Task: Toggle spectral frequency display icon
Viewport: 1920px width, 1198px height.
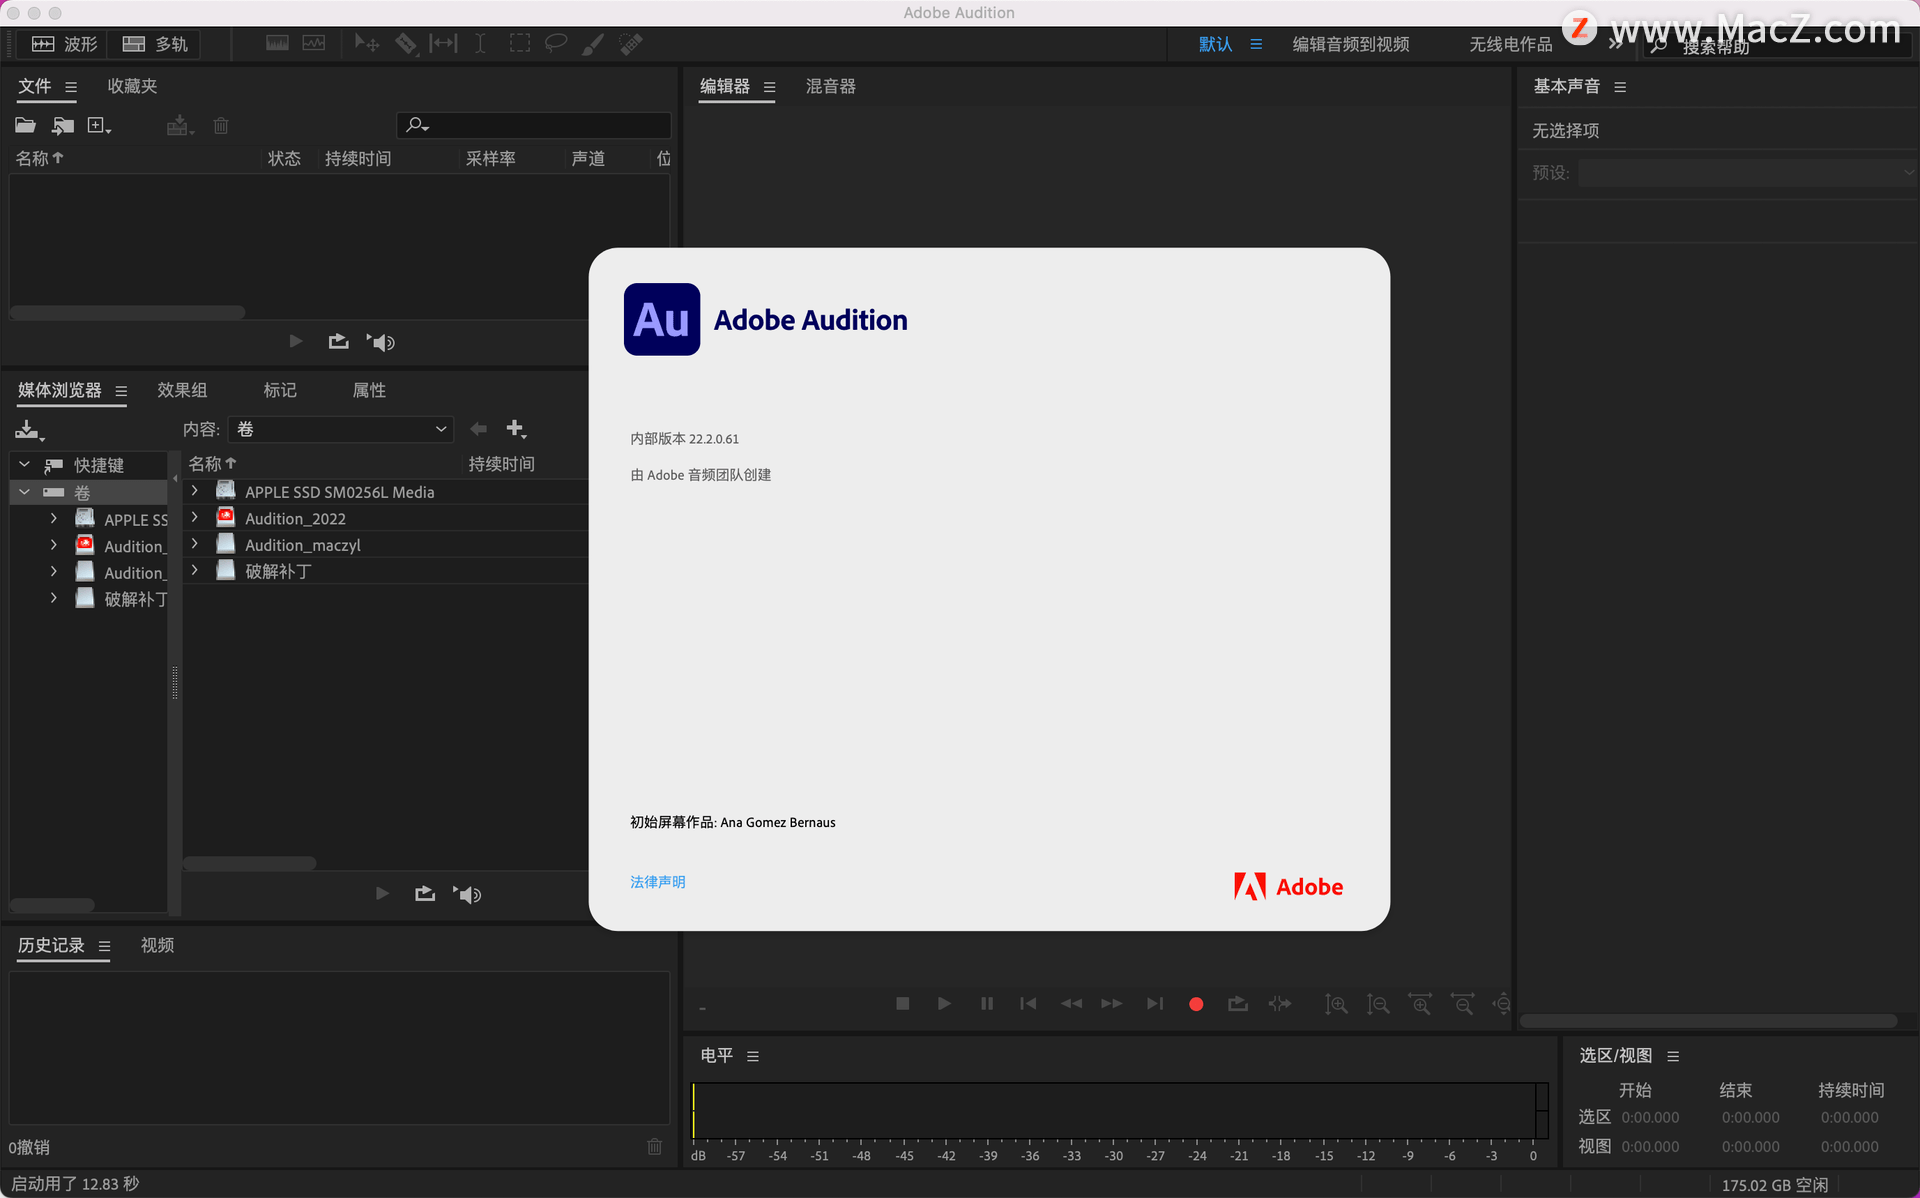Action: (277, 43)
